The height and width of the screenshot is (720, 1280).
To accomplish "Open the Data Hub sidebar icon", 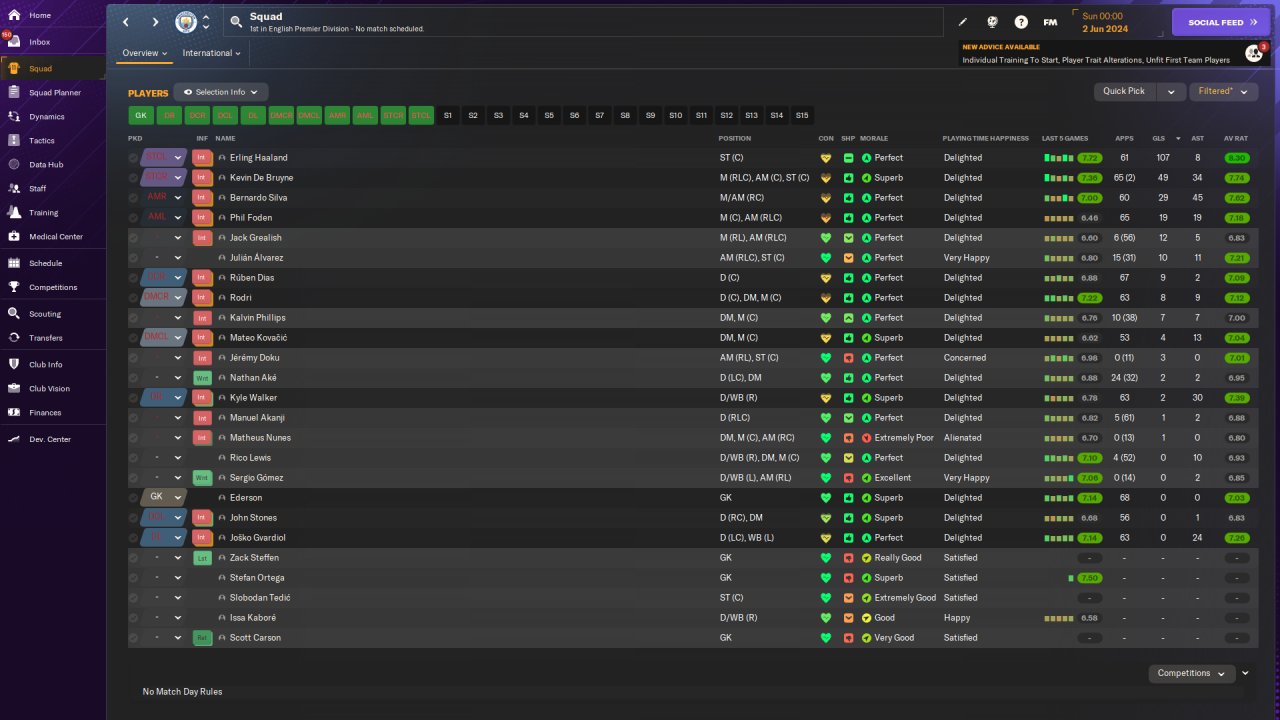I will 14,165.
